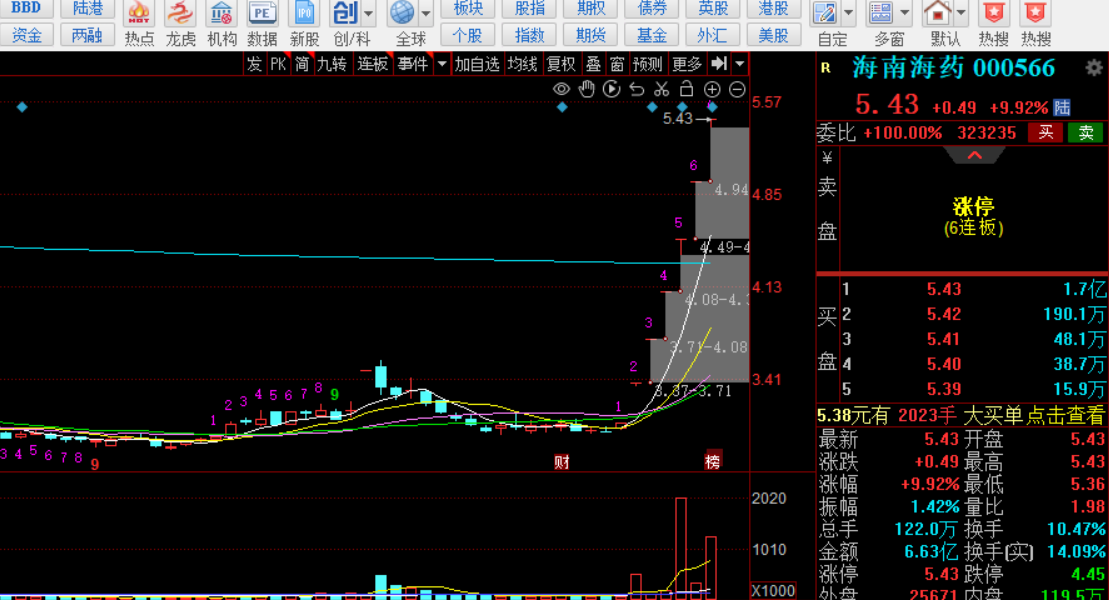Click the red 买 buy button
The width and height of the screenshot is (1109, 600).
coord(1046,132)
